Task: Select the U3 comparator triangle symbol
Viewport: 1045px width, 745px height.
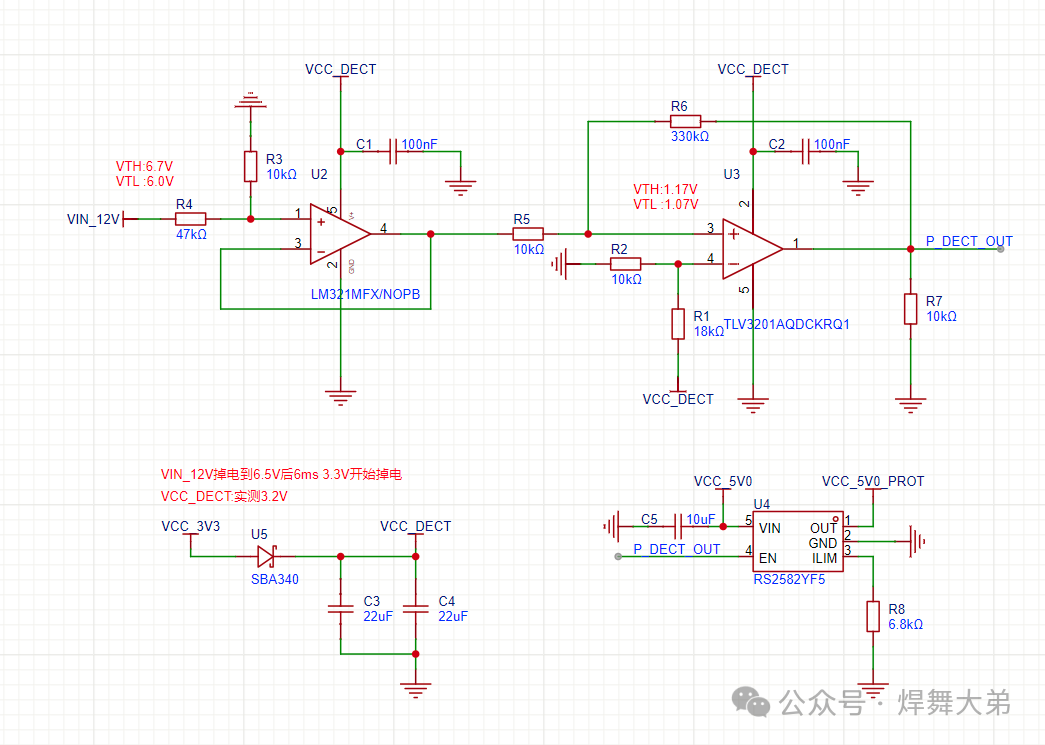Action: coord(752,249)
